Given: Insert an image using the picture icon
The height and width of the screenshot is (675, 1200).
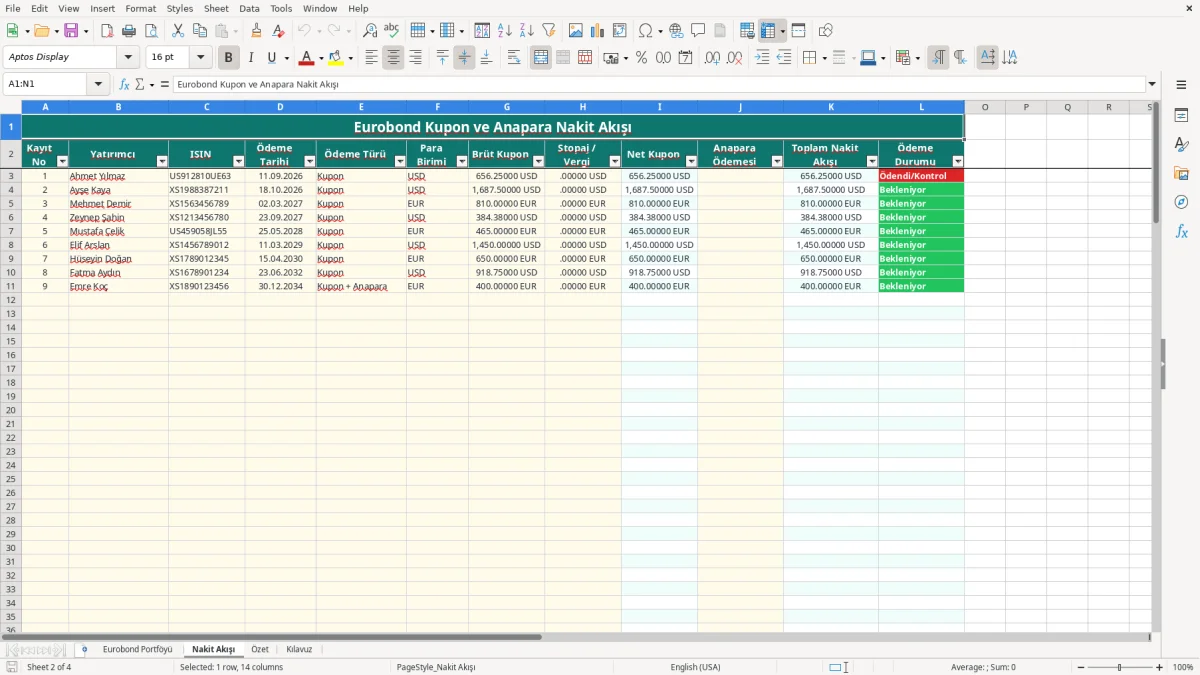Looking at the screenshot, I should (x=576, y=31).
